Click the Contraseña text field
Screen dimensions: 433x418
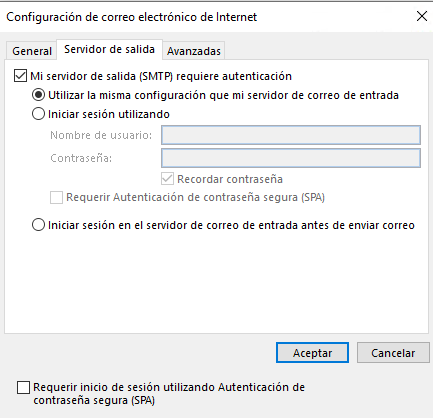tap(291, 158)
